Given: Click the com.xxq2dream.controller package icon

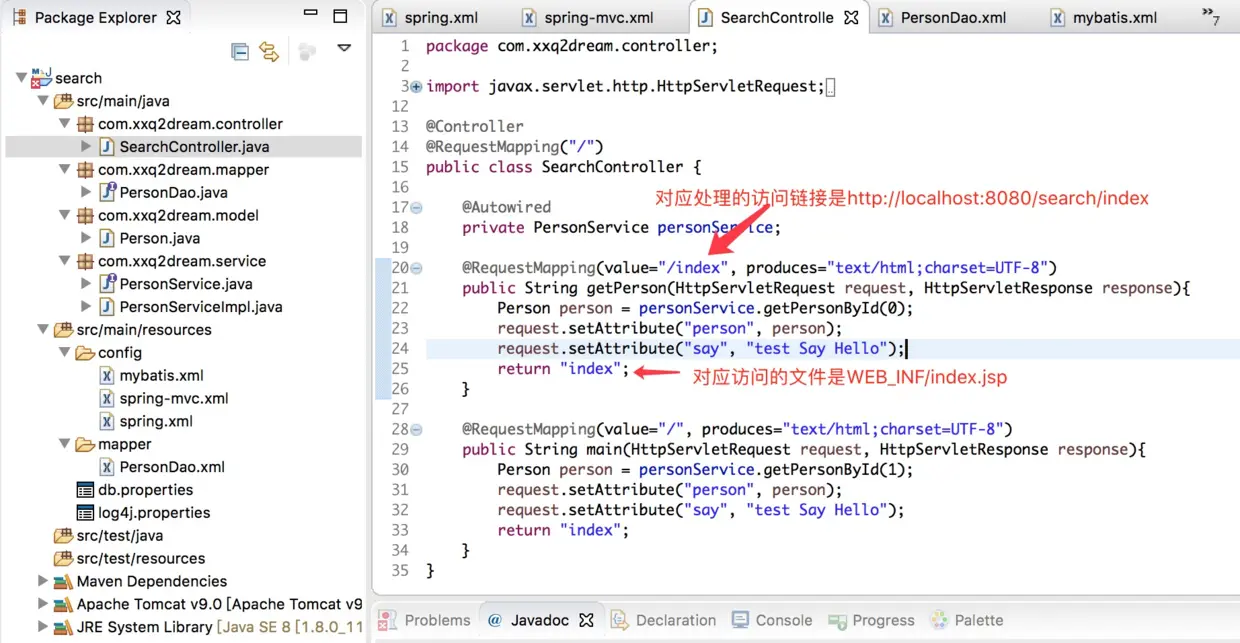Looking at the screenshot, I should coord(85,124).
